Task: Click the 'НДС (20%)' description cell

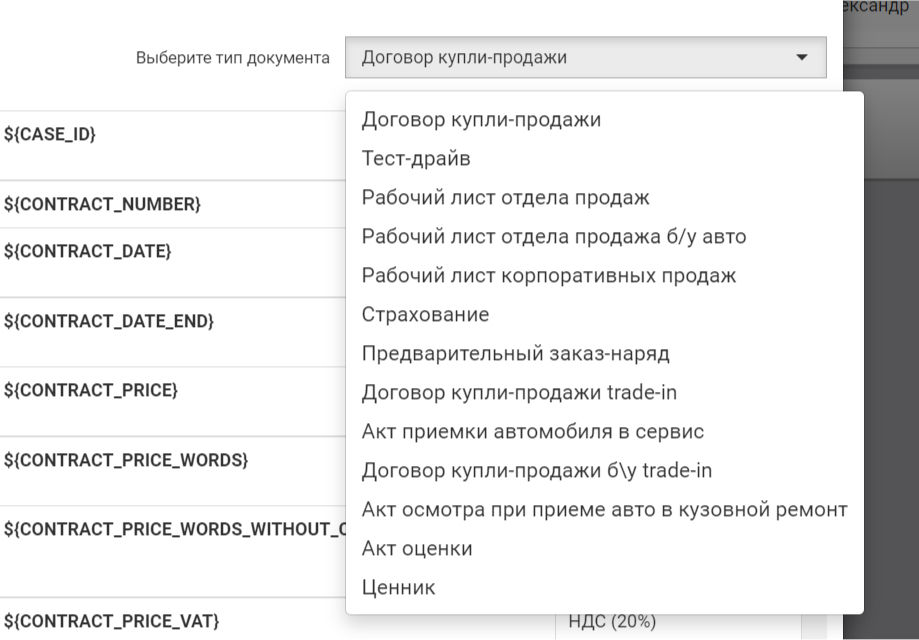Action: 612,622
